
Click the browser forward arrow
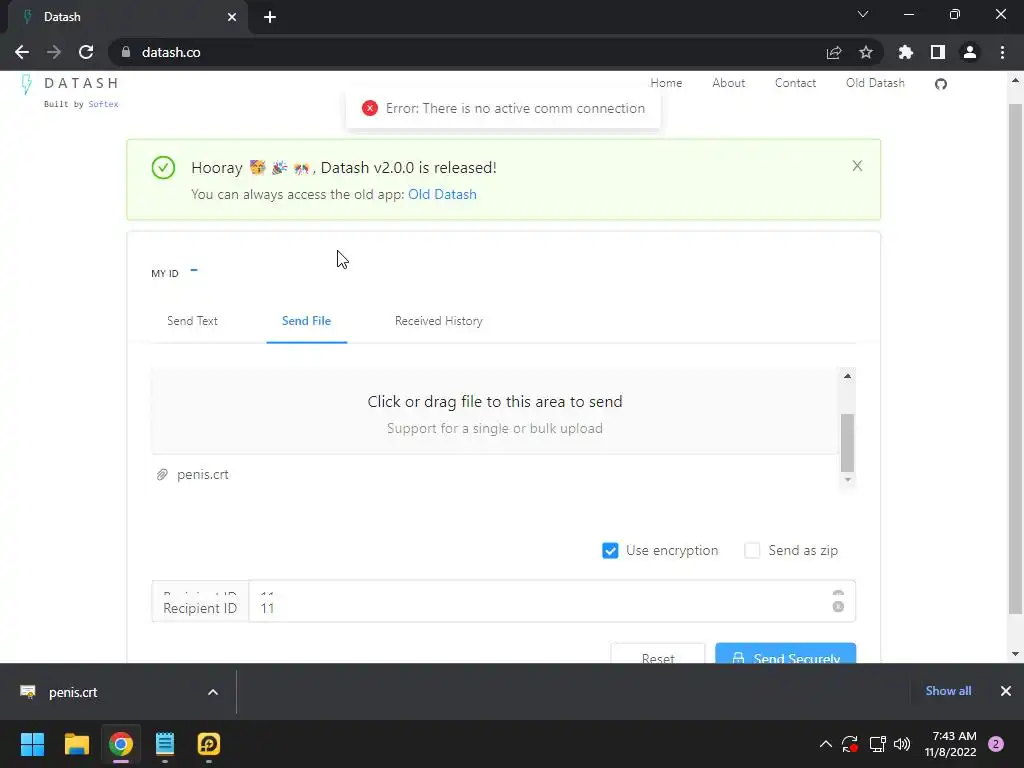tap(54, 52)
